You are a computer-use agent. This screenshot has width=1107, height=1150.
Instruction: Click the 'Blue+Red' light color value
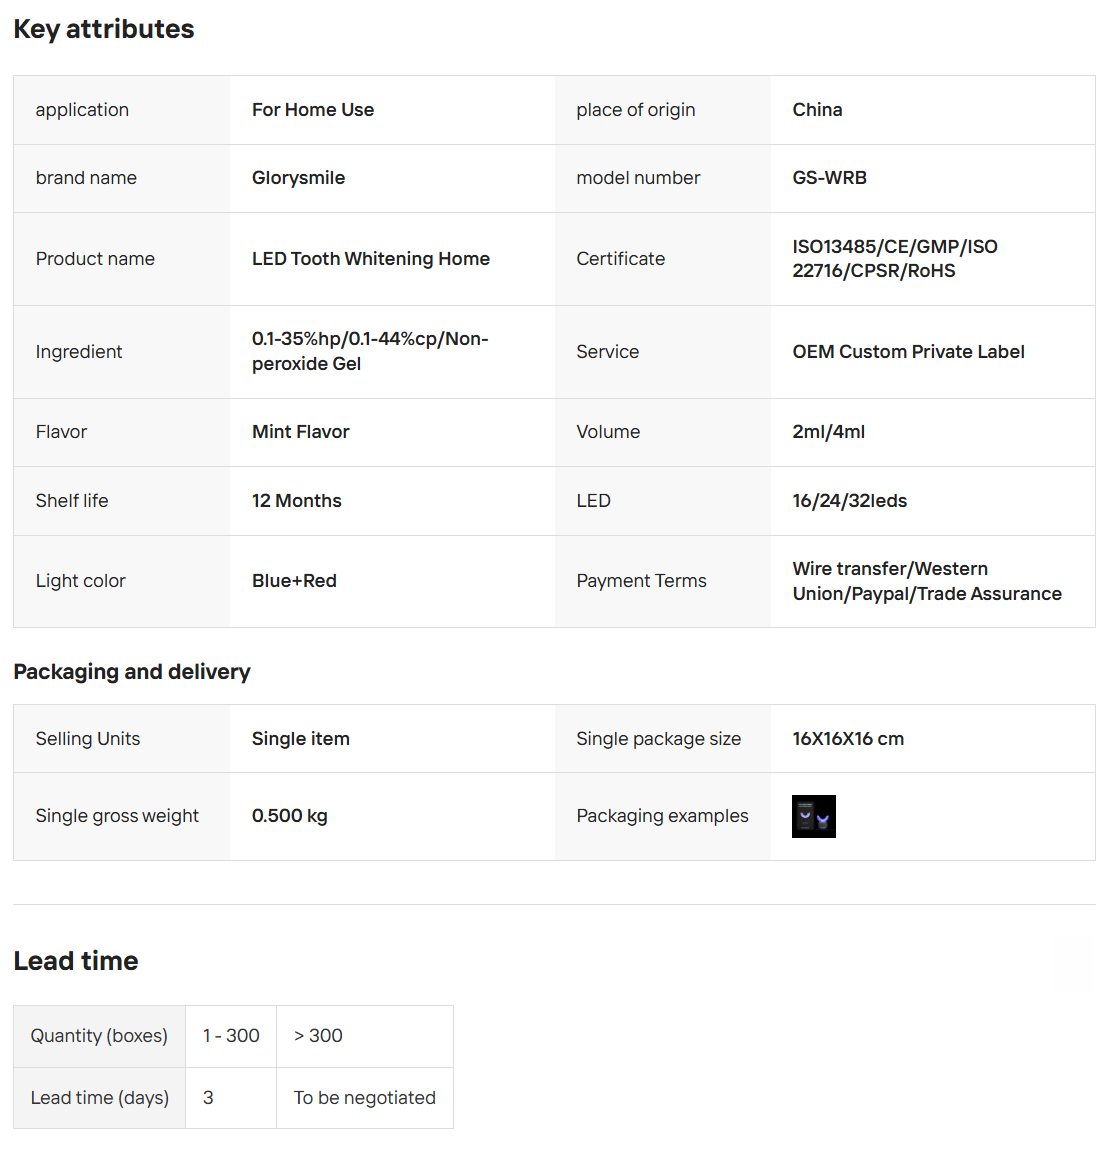(294, 581)
